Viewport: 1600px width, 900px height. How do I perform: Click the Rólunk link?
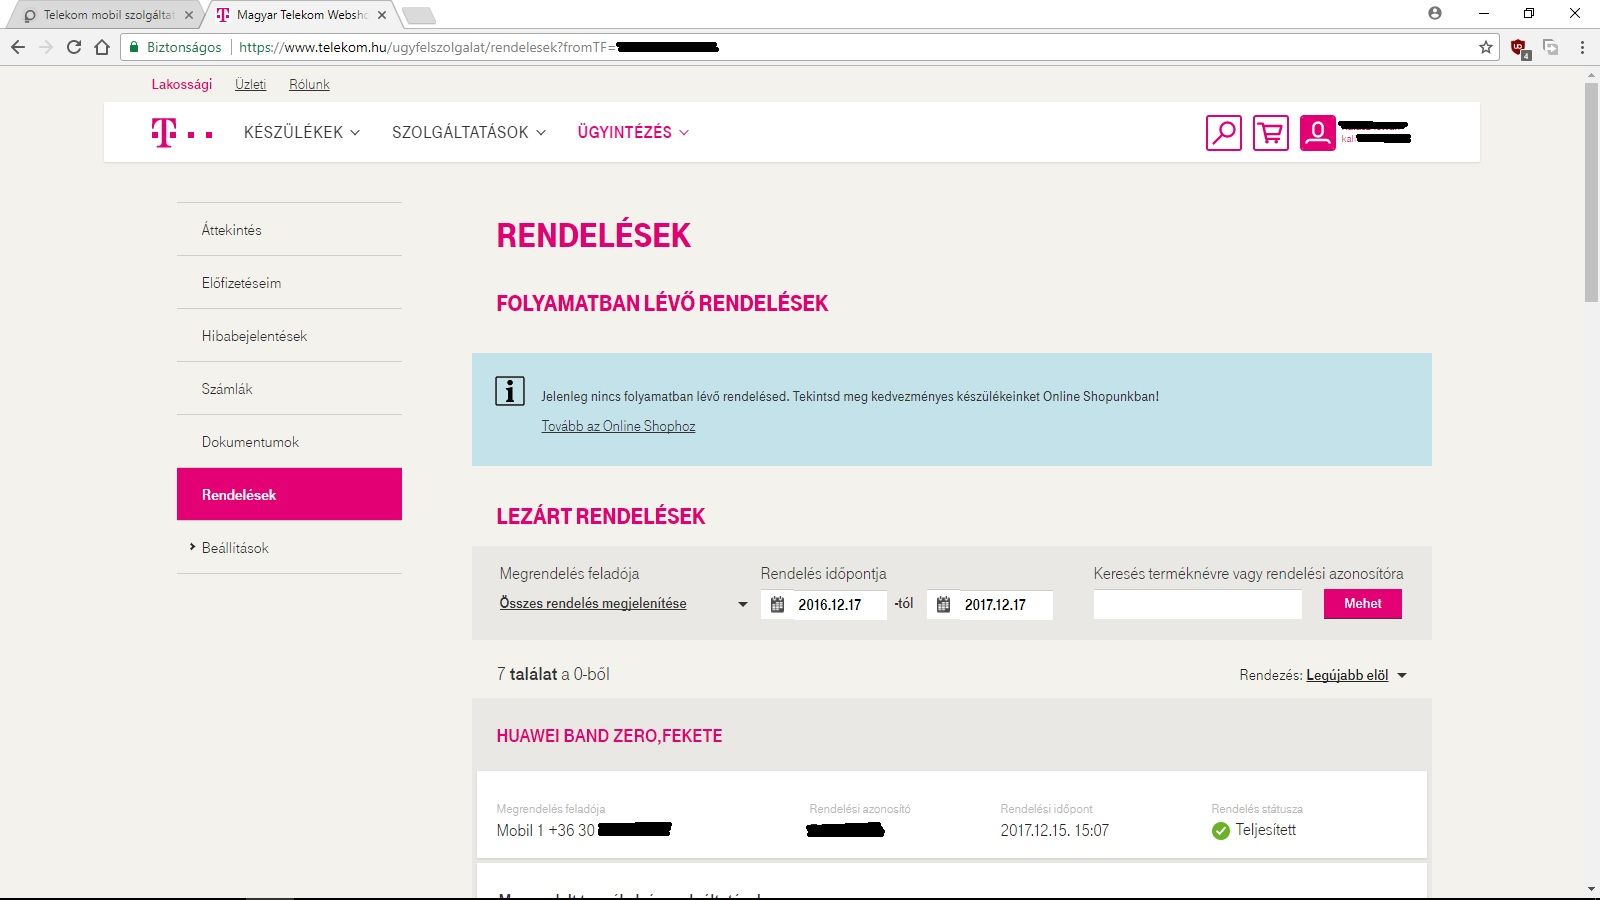[309, 84]
